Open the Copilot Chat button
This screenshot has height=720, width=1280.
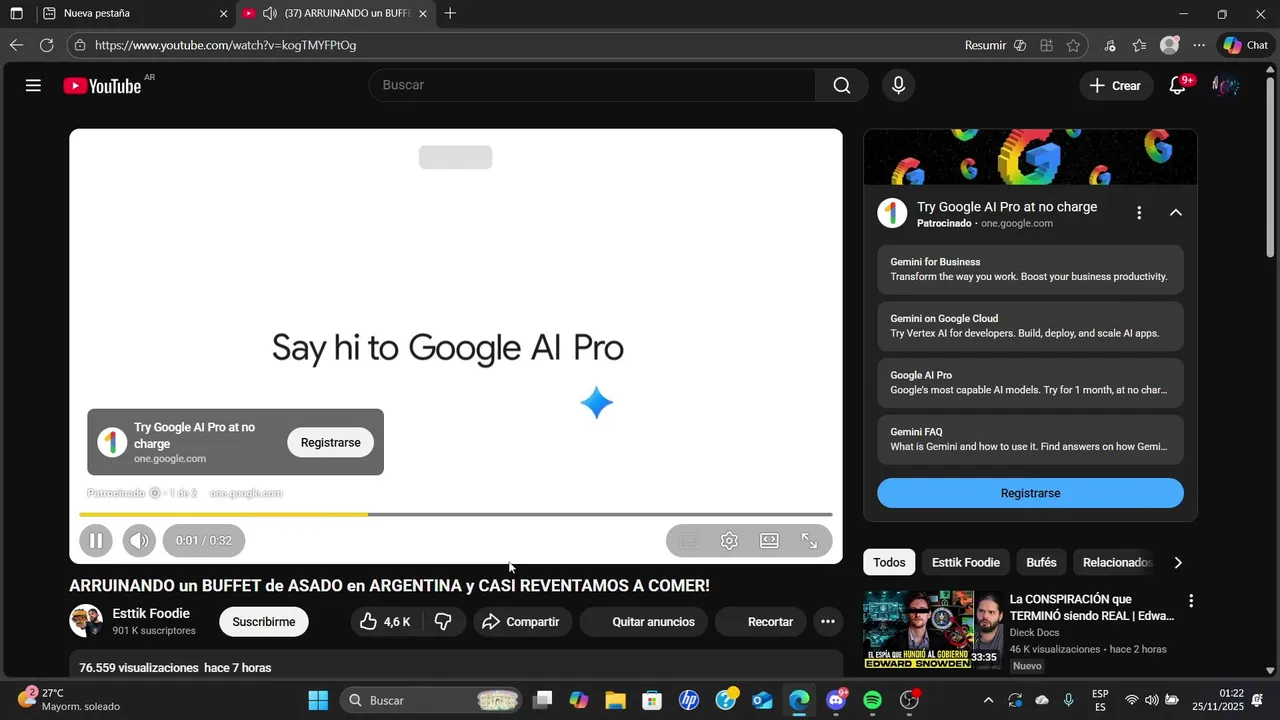click(x=1245, y=45)
